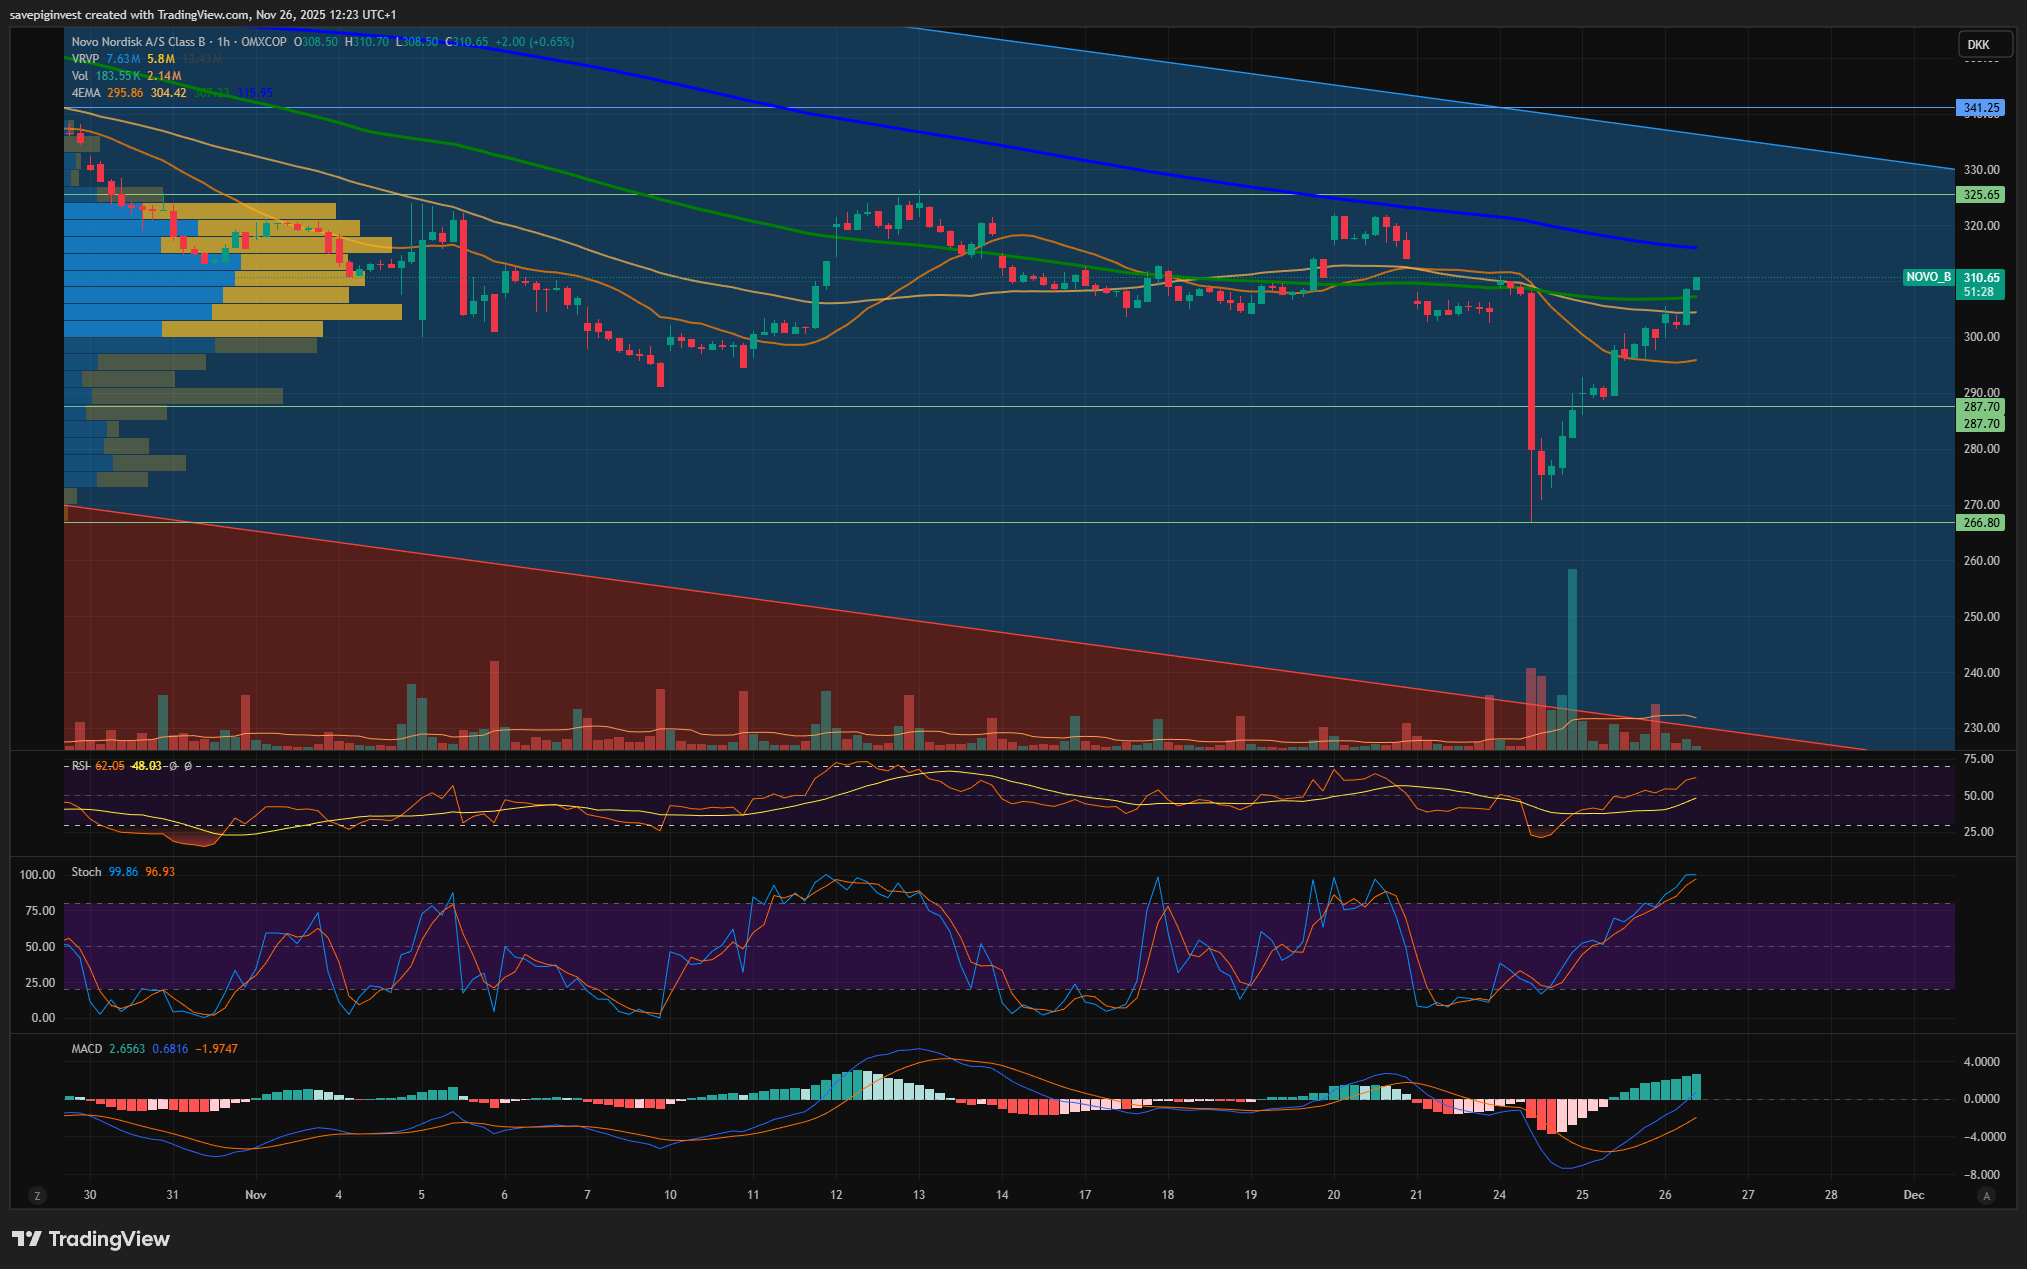Click the 325.65 green price label
2027x1269 pixels.
tap(1980, 195)
